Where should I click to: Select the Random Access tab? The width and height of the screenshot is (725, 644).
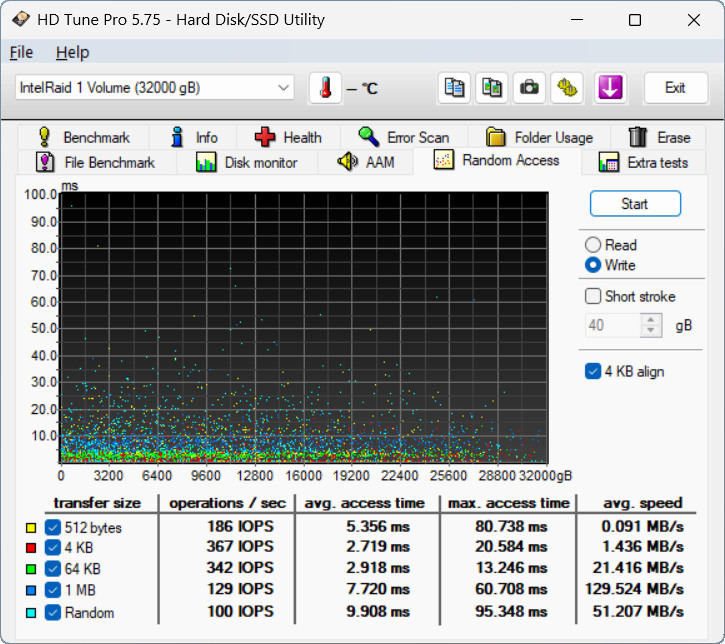(x=497, y=160)
